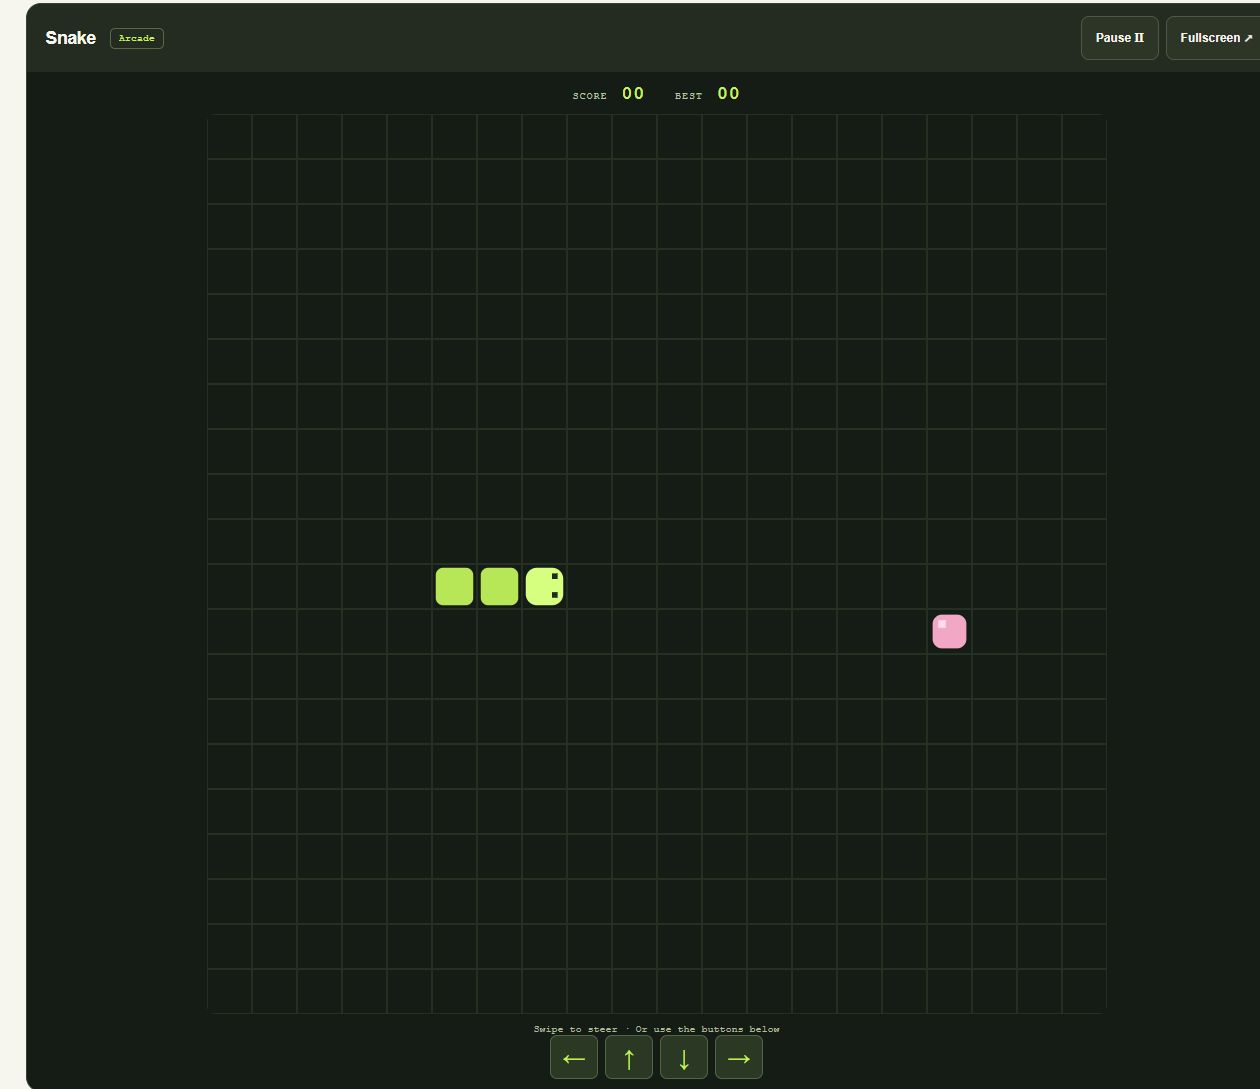The height and width of the screenshot is (1089, 1260).
Task: Steer the snake left with arrow button
Action: point(574,1057)
